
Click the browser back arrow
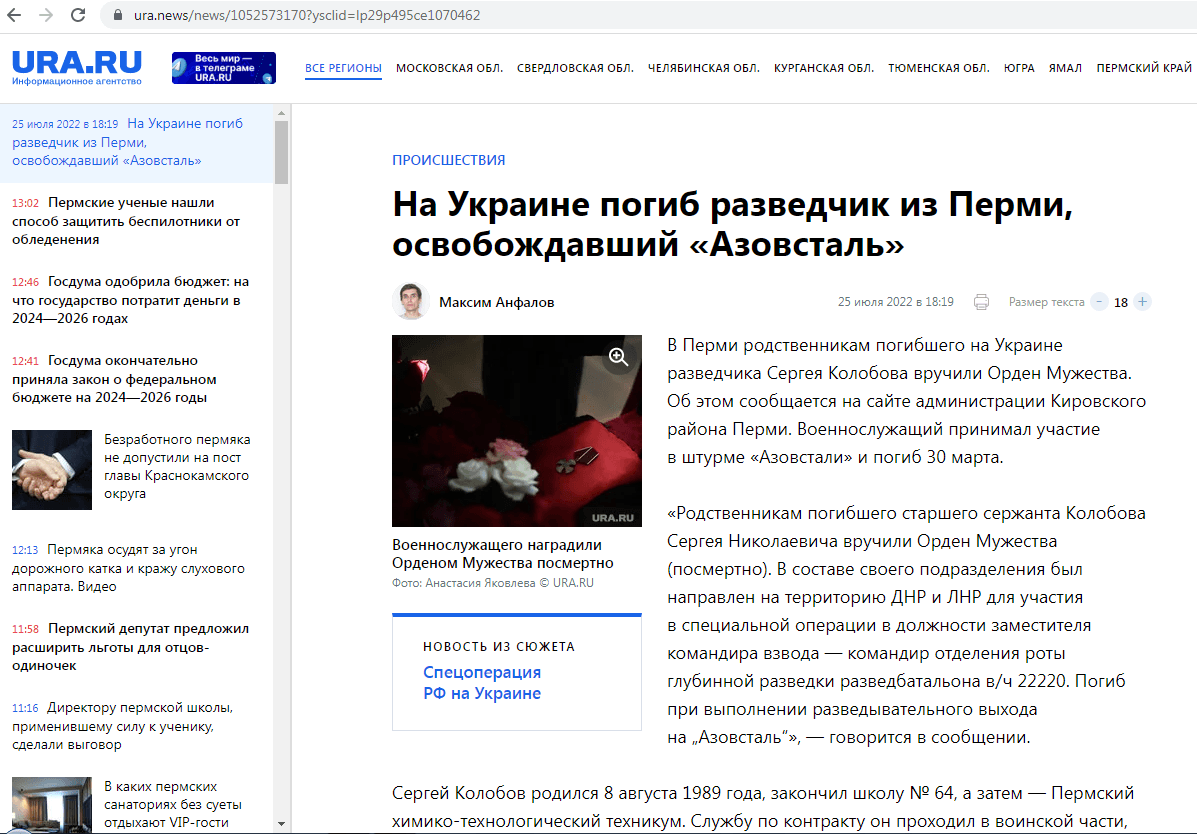coord(15,15)
